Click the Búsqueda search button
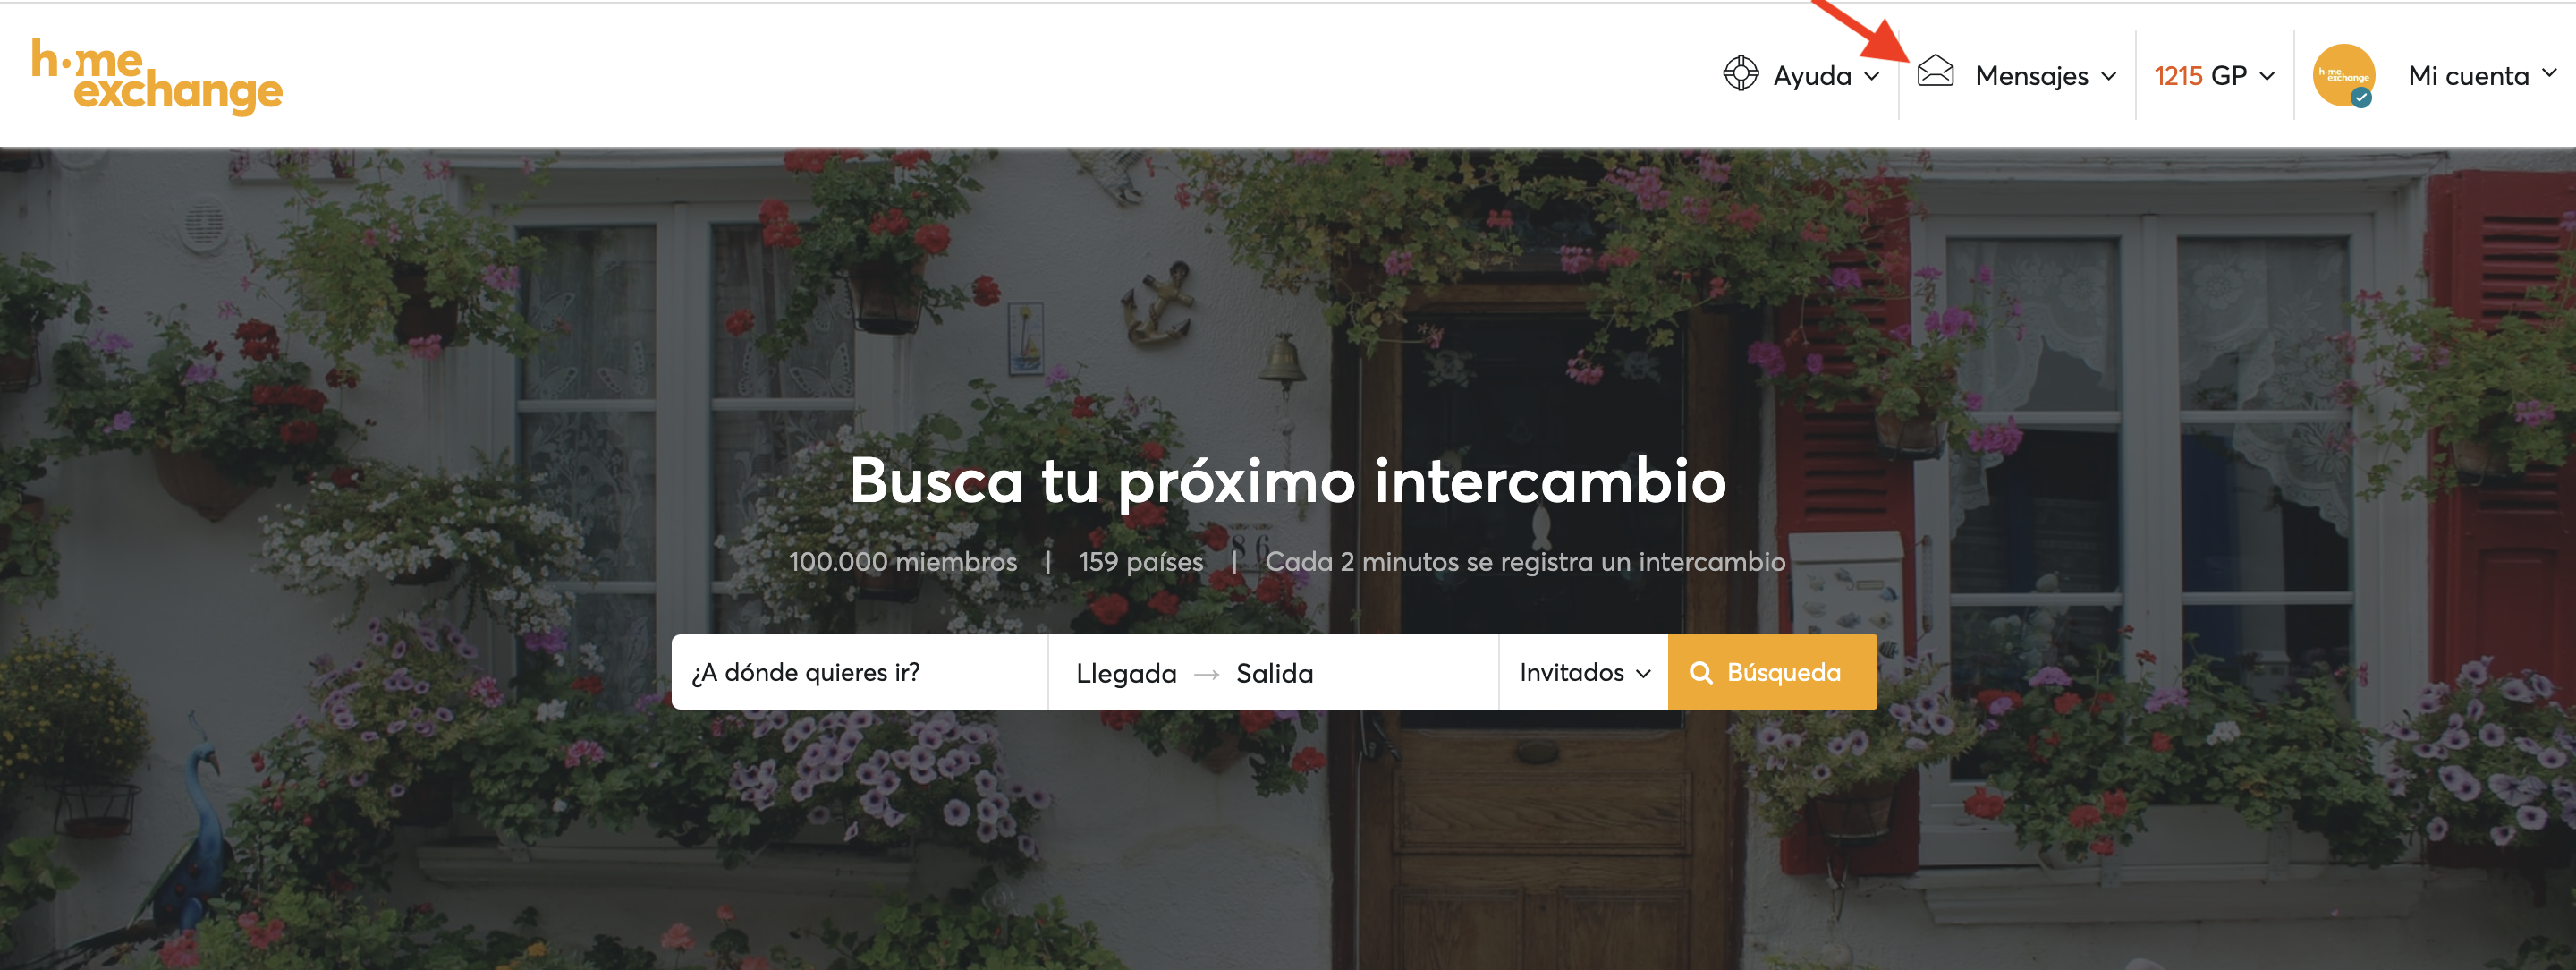 [x=1772, y=673]
